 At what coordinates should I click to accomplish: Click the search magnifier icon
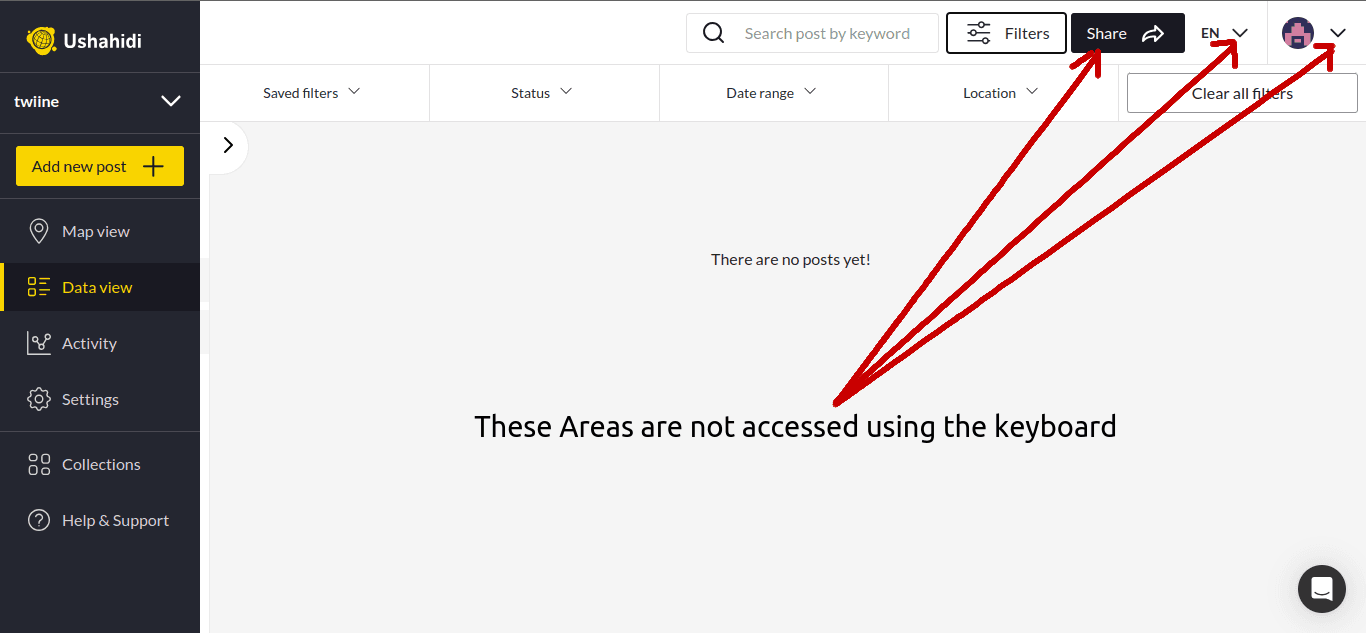coord(713,33)
